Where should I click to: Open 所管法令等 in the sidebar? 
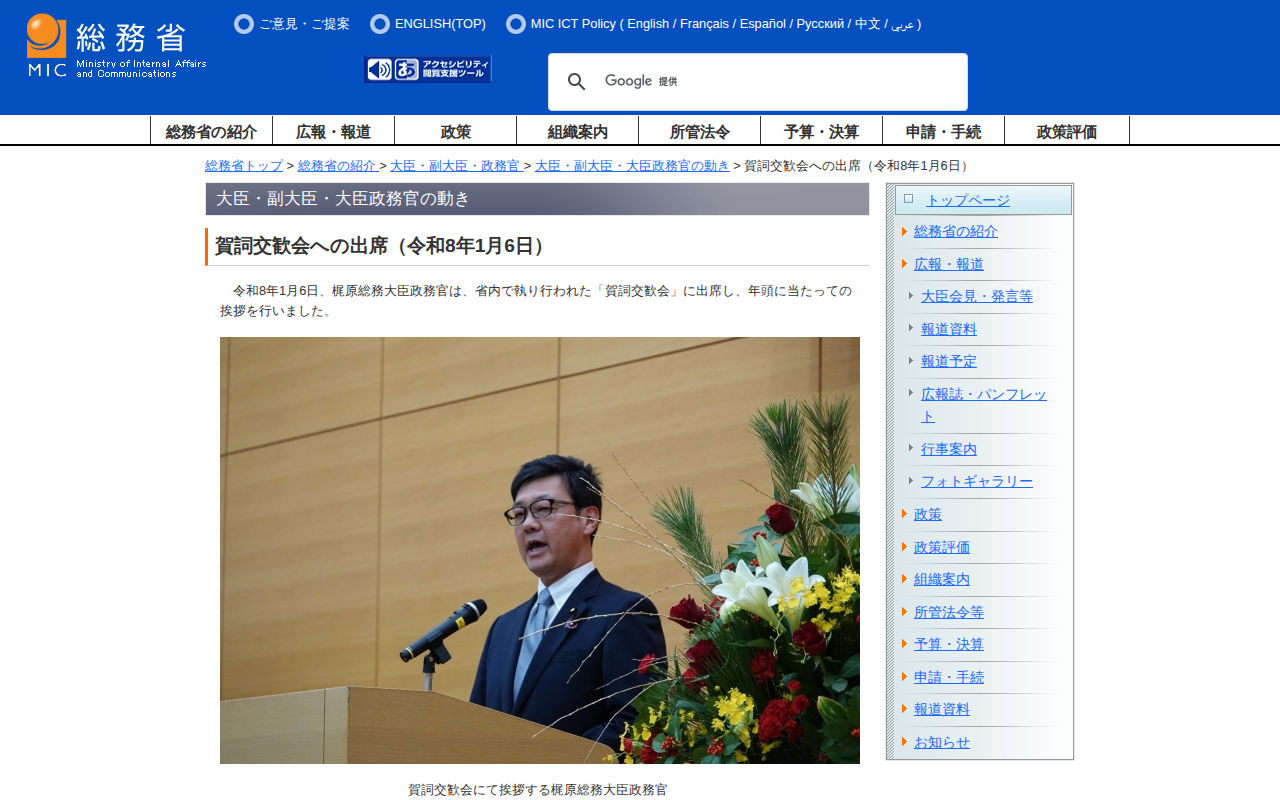pyautogui.click(x=948, y=612)
